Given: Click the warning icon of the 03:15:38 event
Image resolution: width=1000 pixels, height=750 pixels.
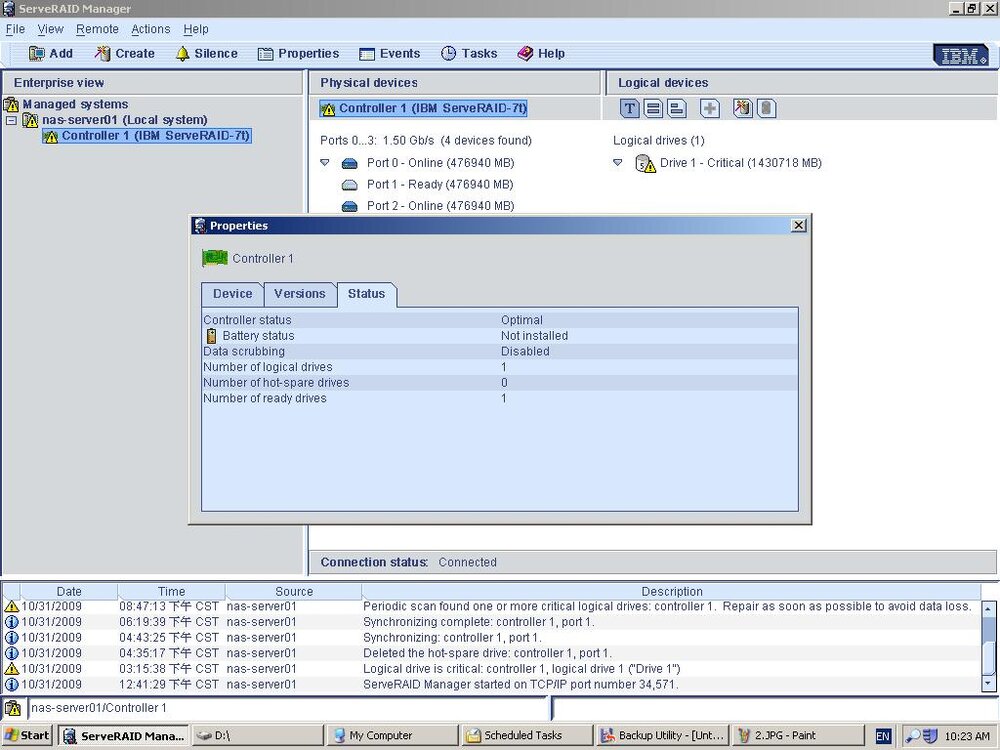Looking at the screenshot, I should [x=11, y=669].
